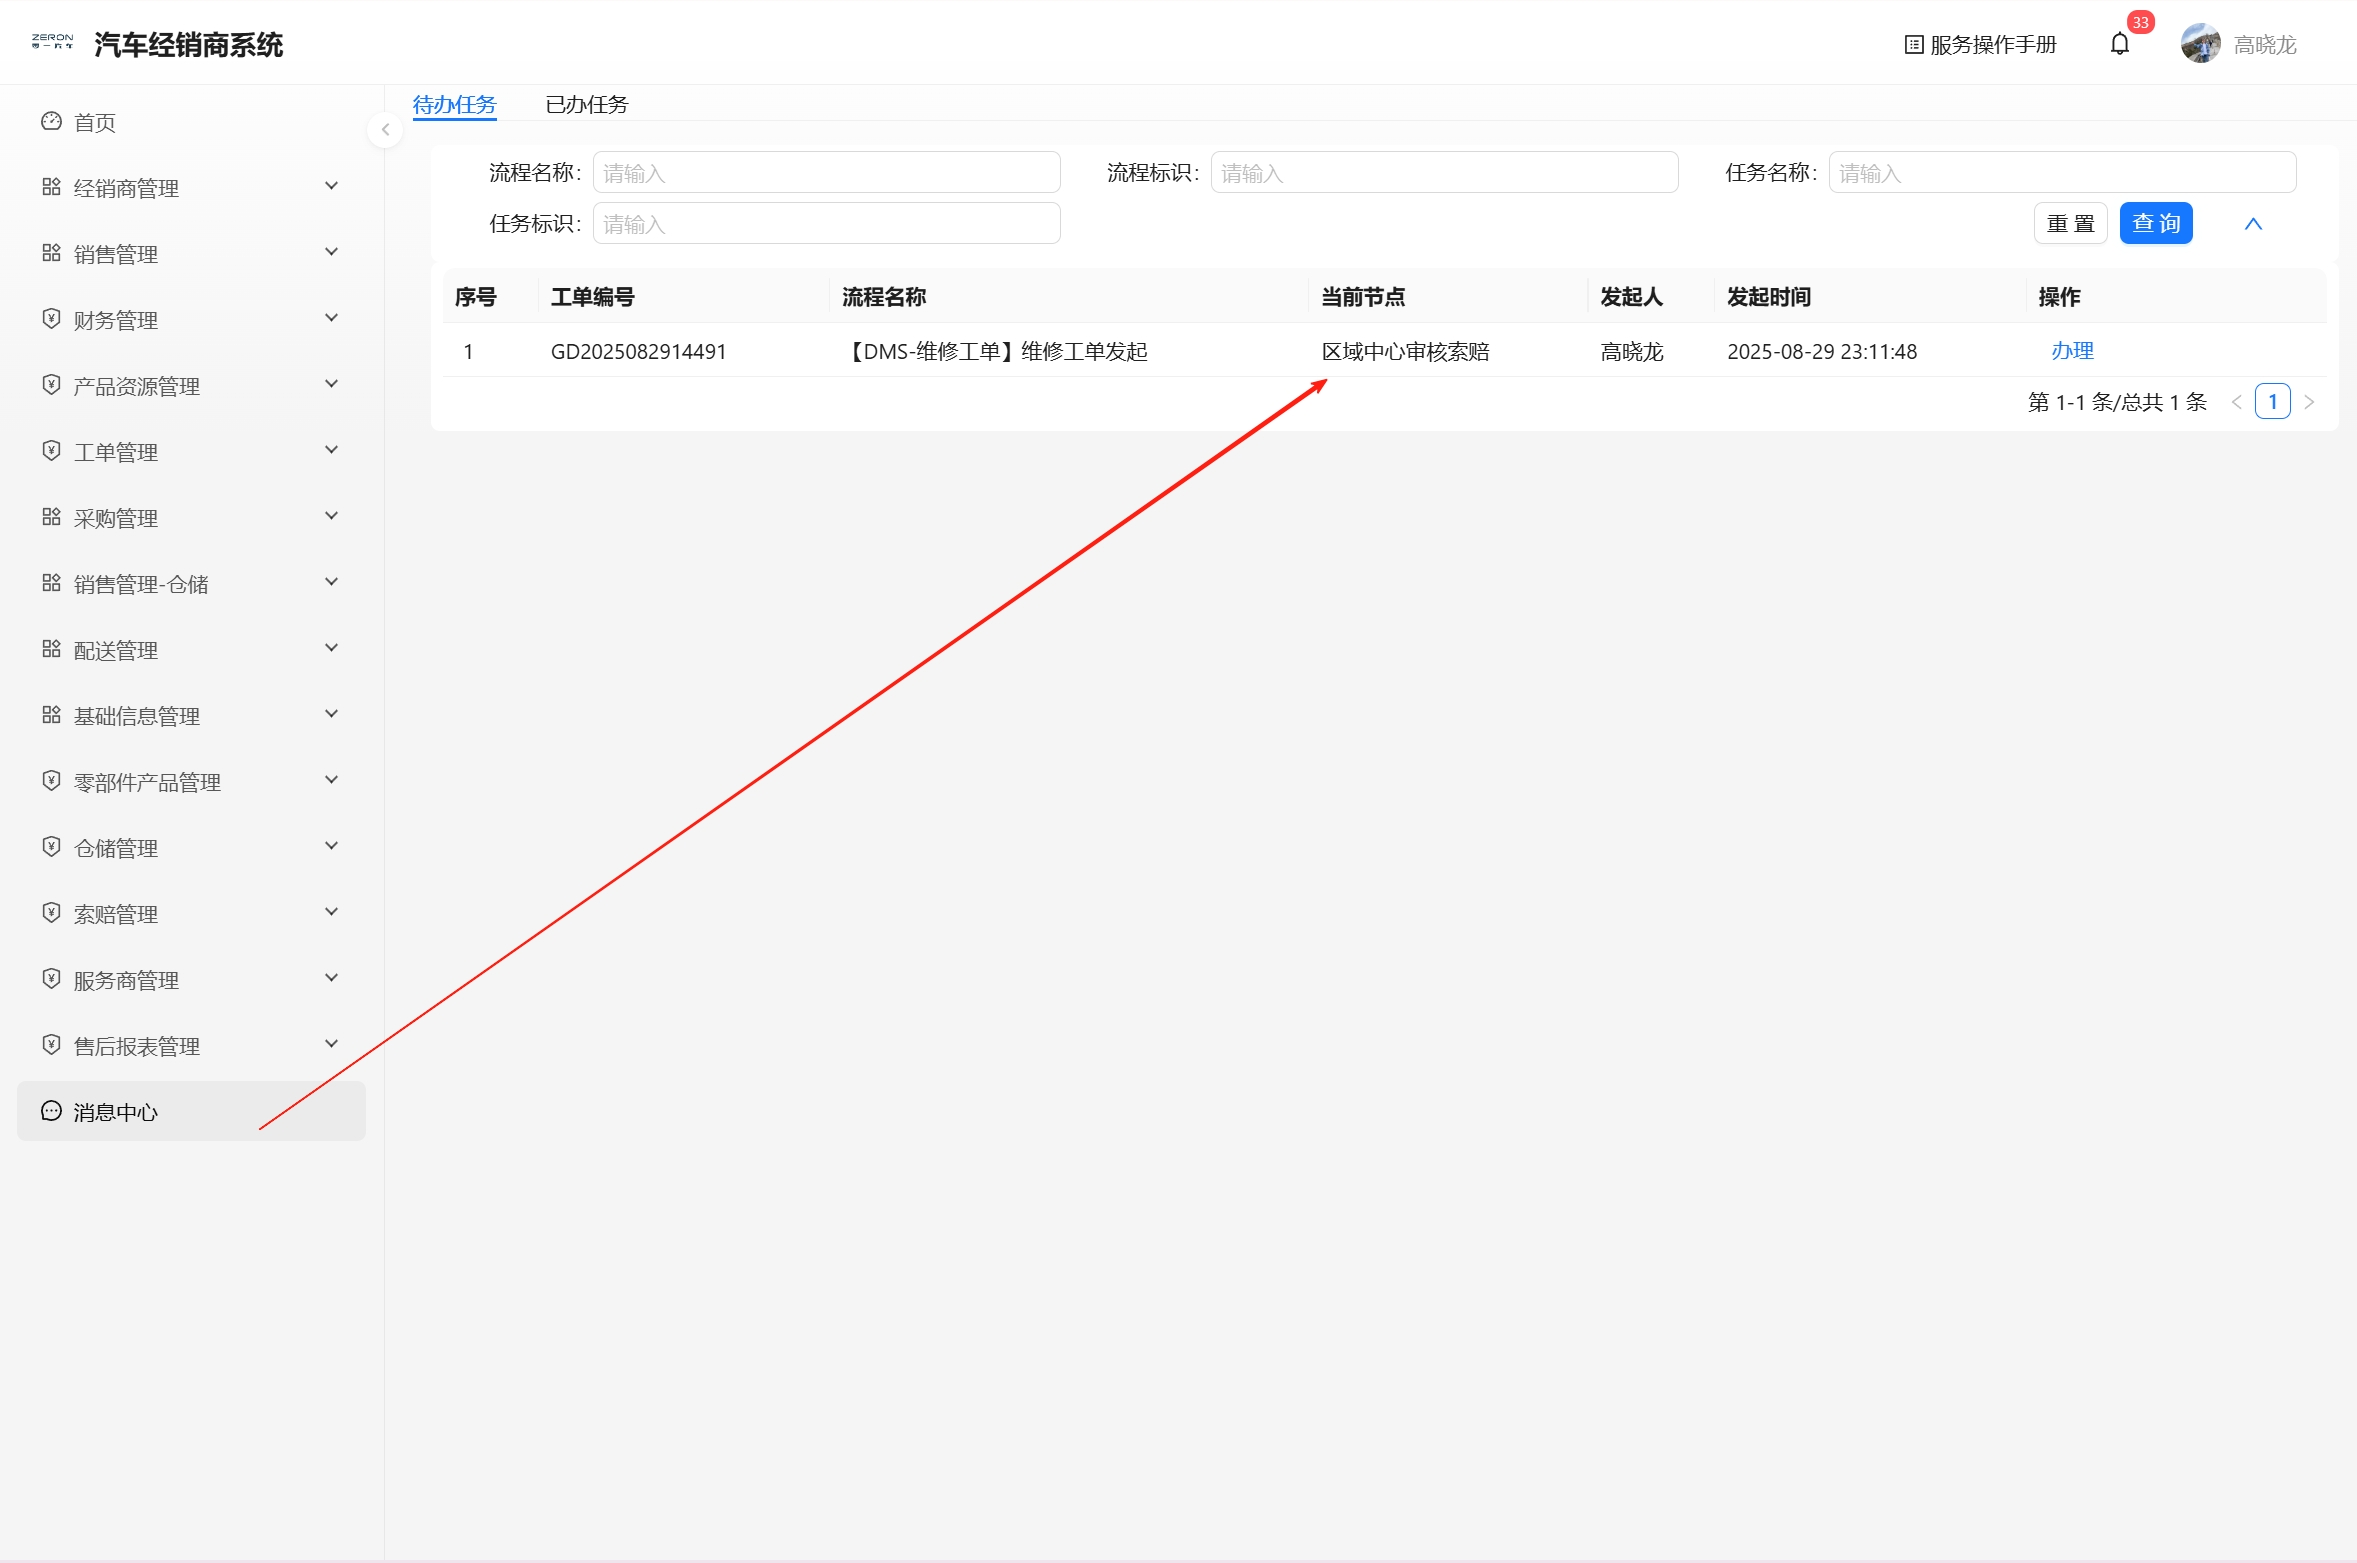This screenshot has width=2357, height=1563.
Task: Click the ZERON logo
Action: pyautogui.click(x=52, y=42)
